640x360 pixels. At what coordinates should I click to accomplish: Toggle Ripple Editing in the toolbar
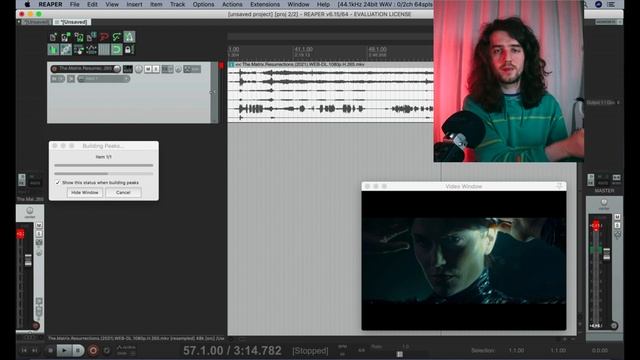78,50
